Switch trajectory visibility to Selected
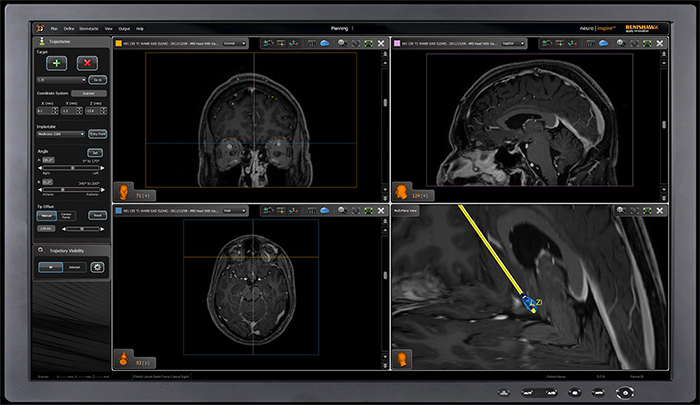The height and width of the screenshot is (405, 700). coord(76,268)
